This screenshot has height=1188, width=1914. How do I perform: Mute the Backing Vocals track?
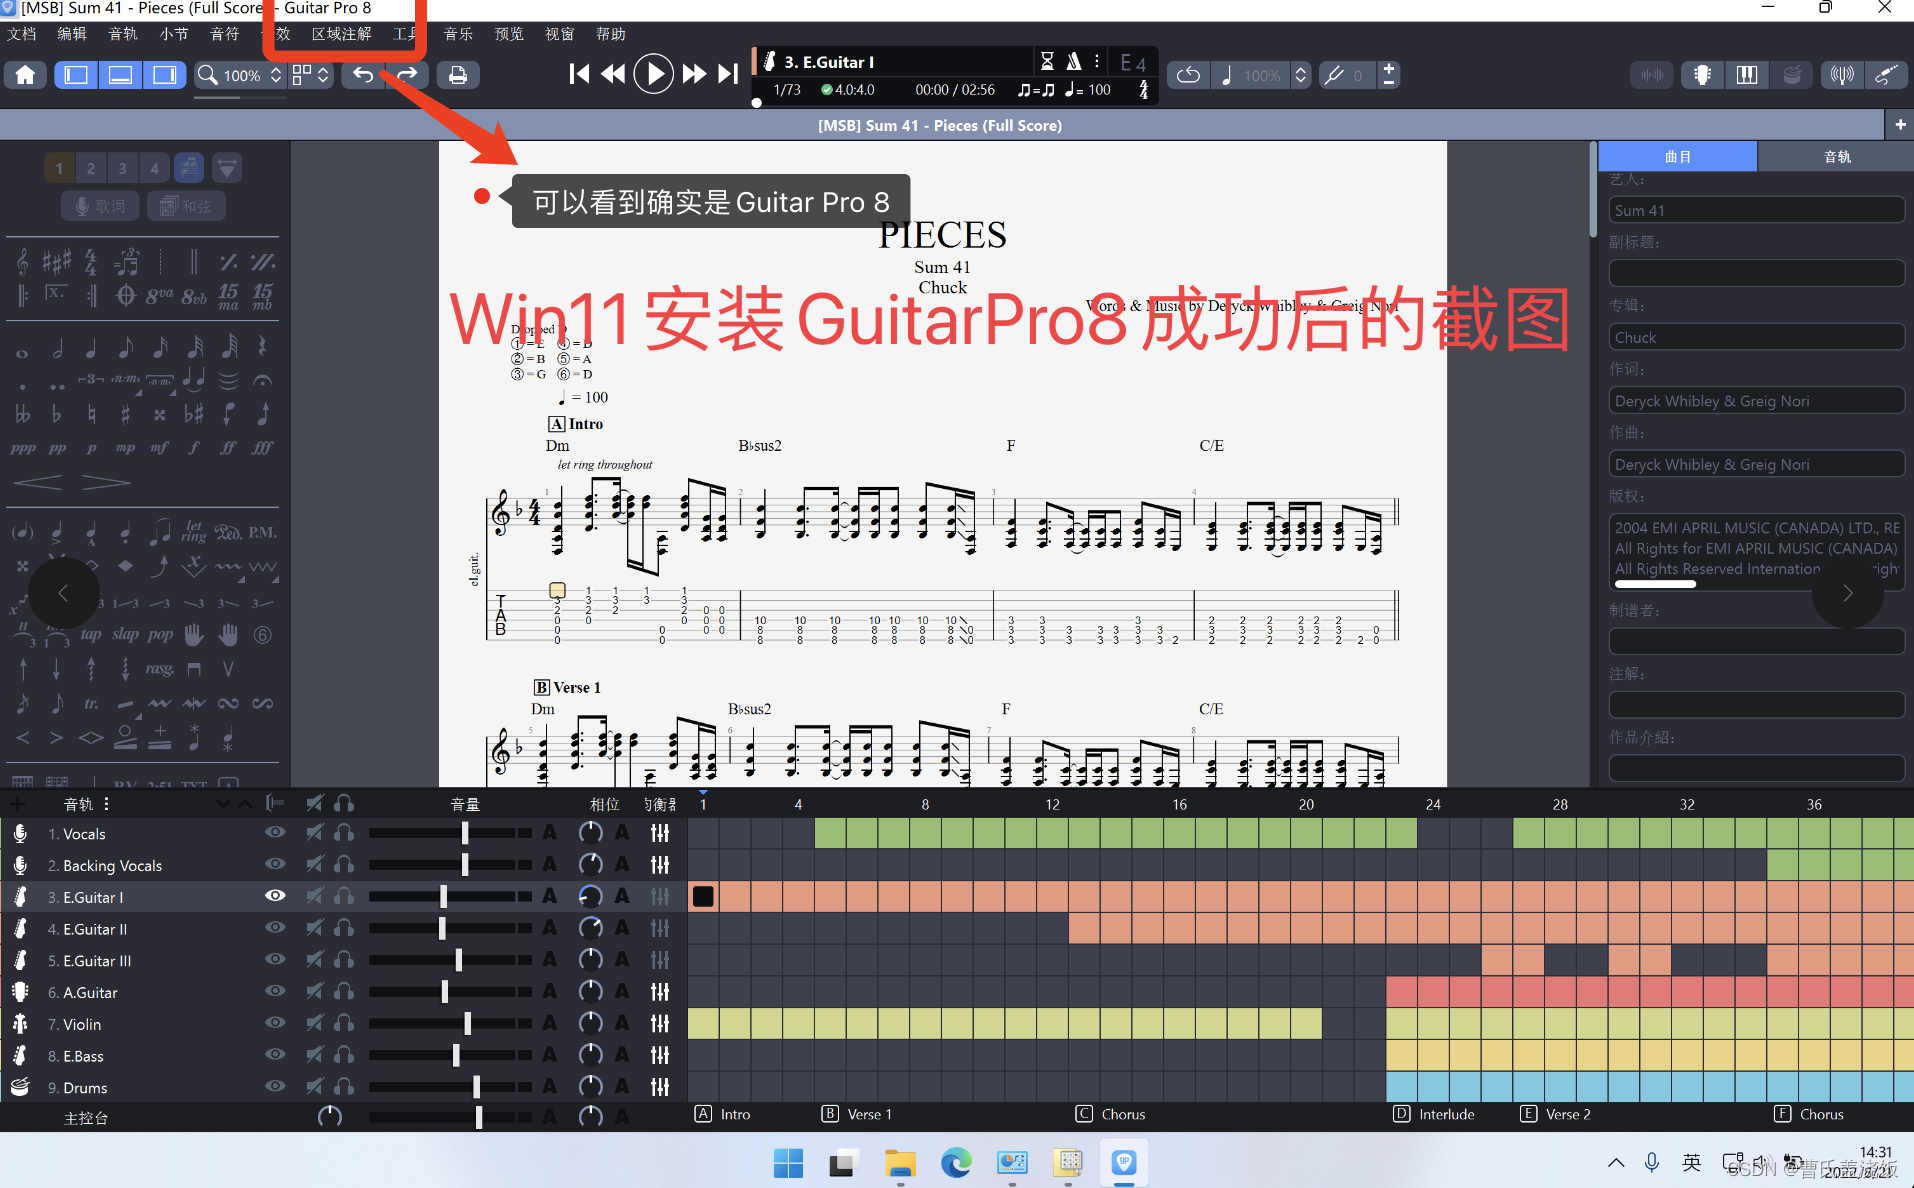pos(315,864)
